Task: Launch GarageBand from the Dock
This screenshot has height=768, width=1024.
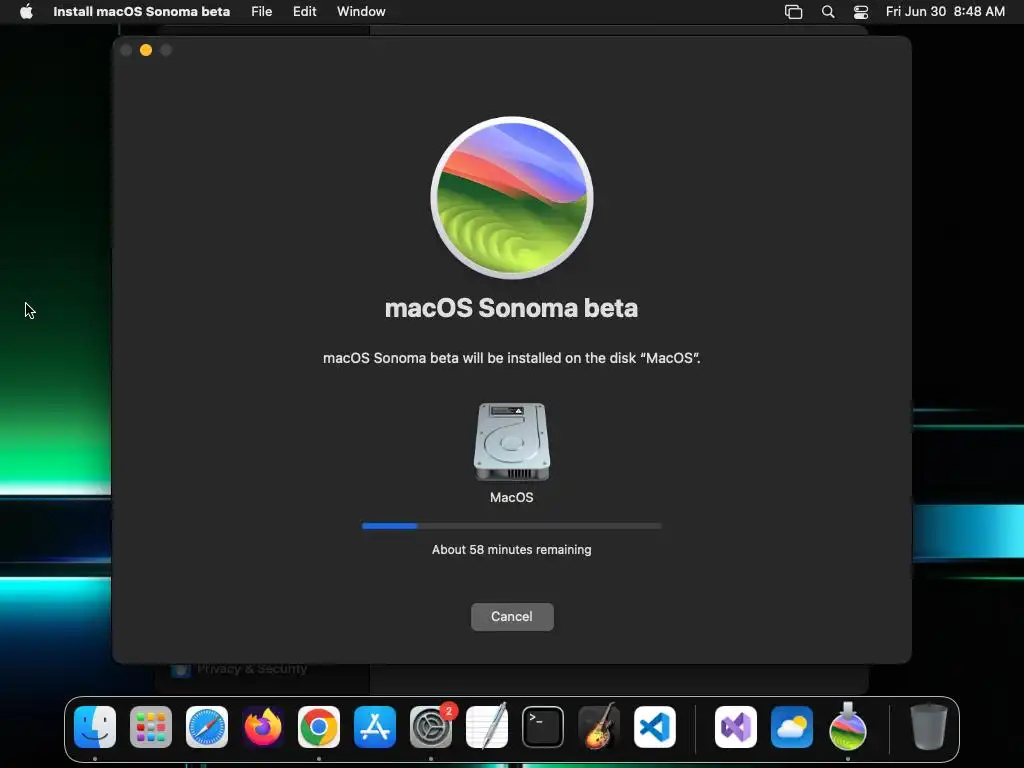Action: [x=599, y=727]
